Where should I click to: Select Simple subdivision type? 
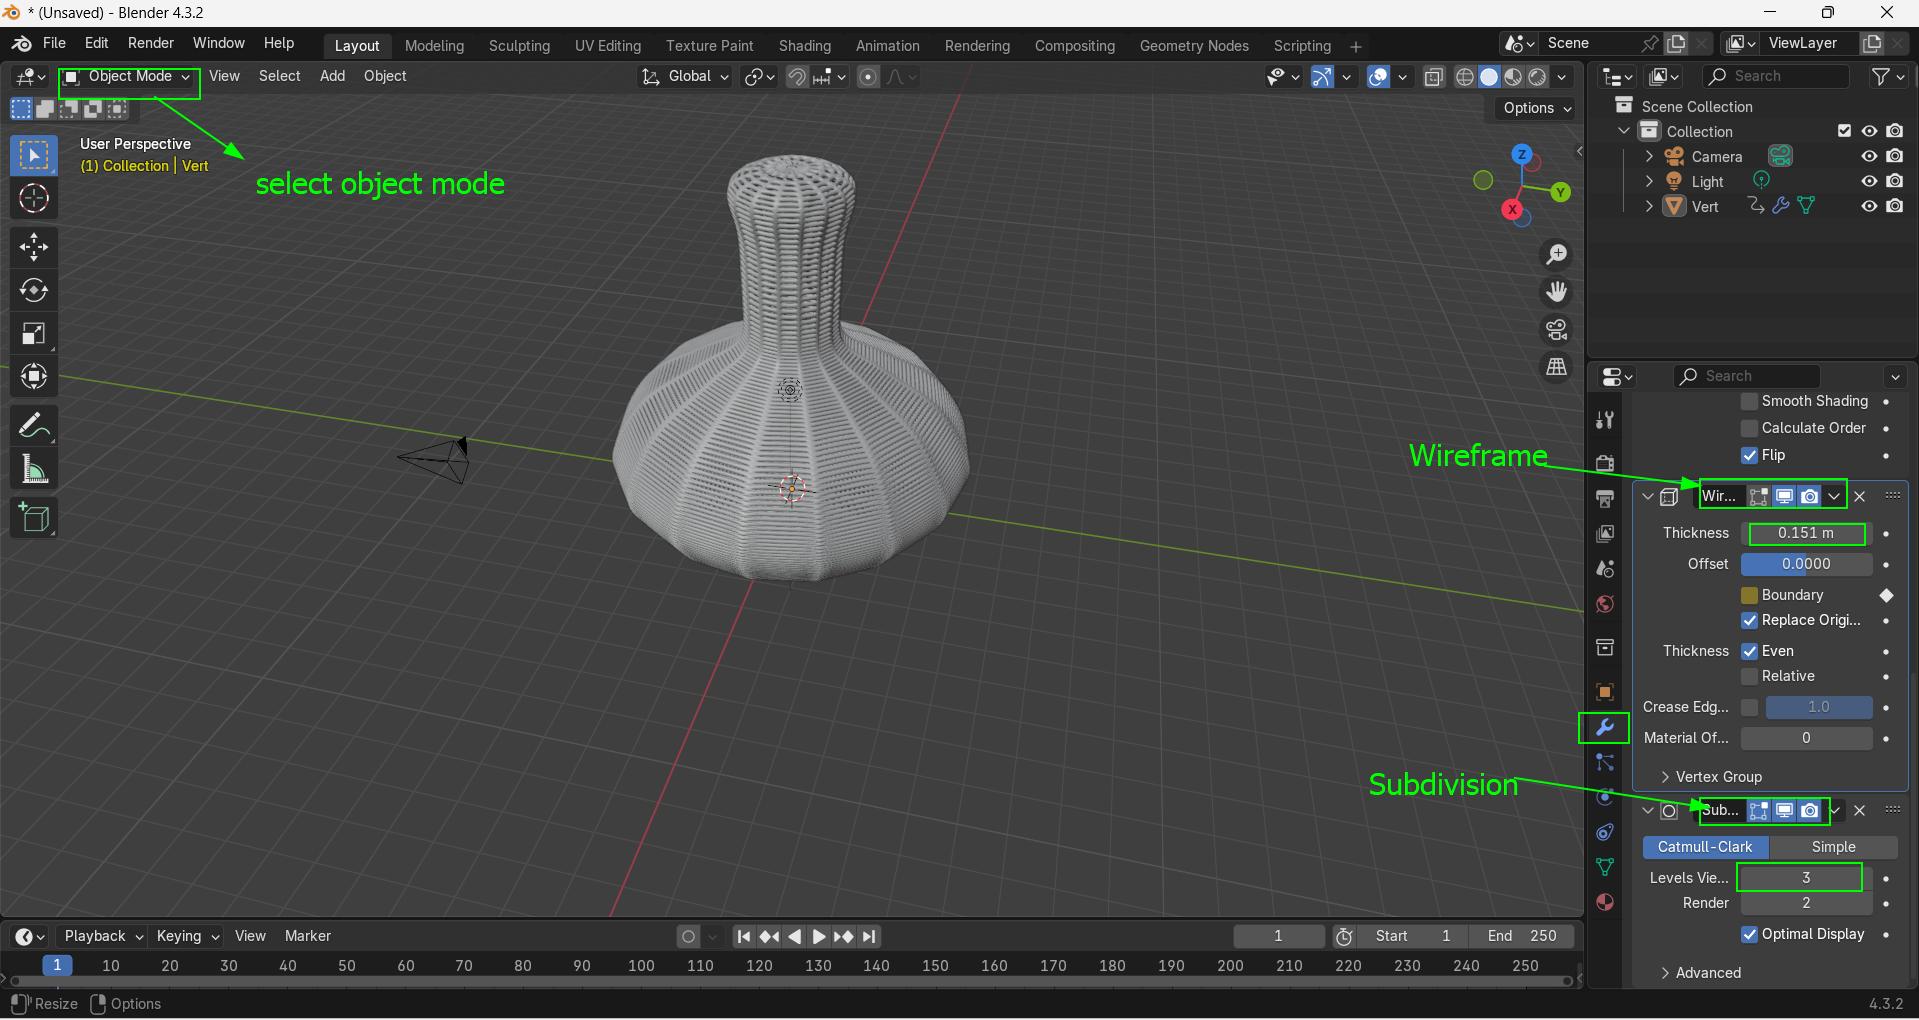pos(1833,847)
